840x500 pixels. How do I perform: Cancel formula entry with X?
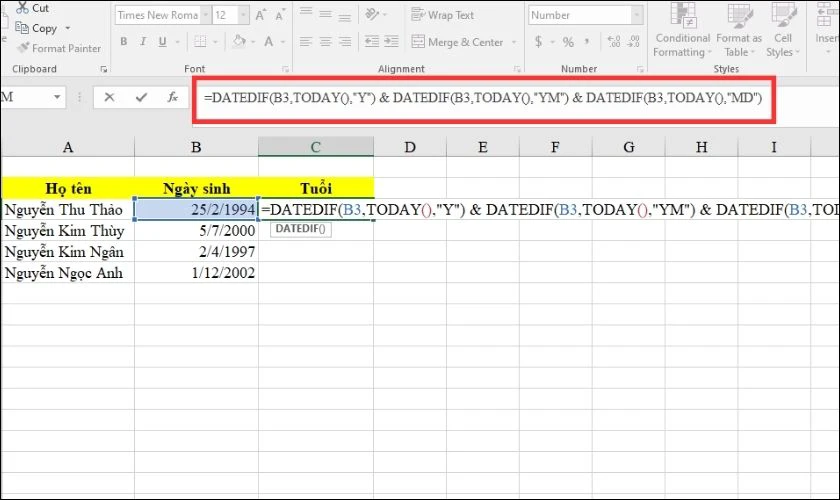(x=109, y=97)
